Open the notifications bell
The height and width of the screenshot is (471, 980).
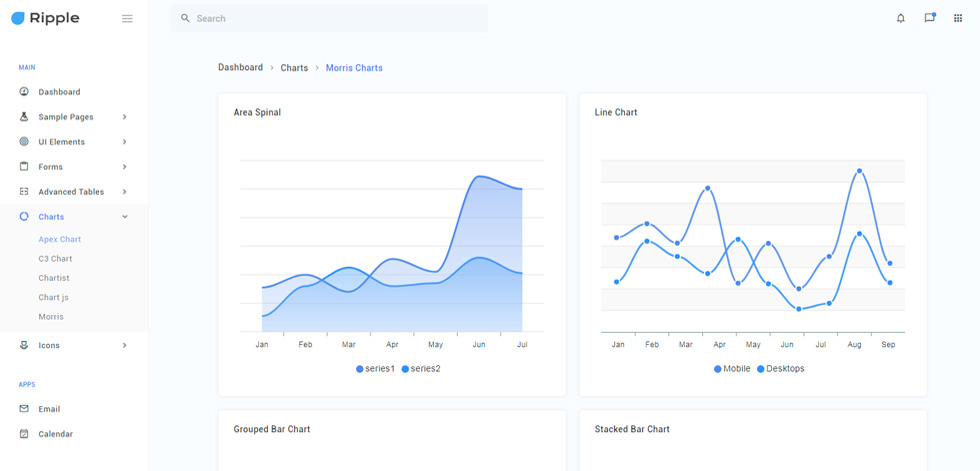click(901, 19)
